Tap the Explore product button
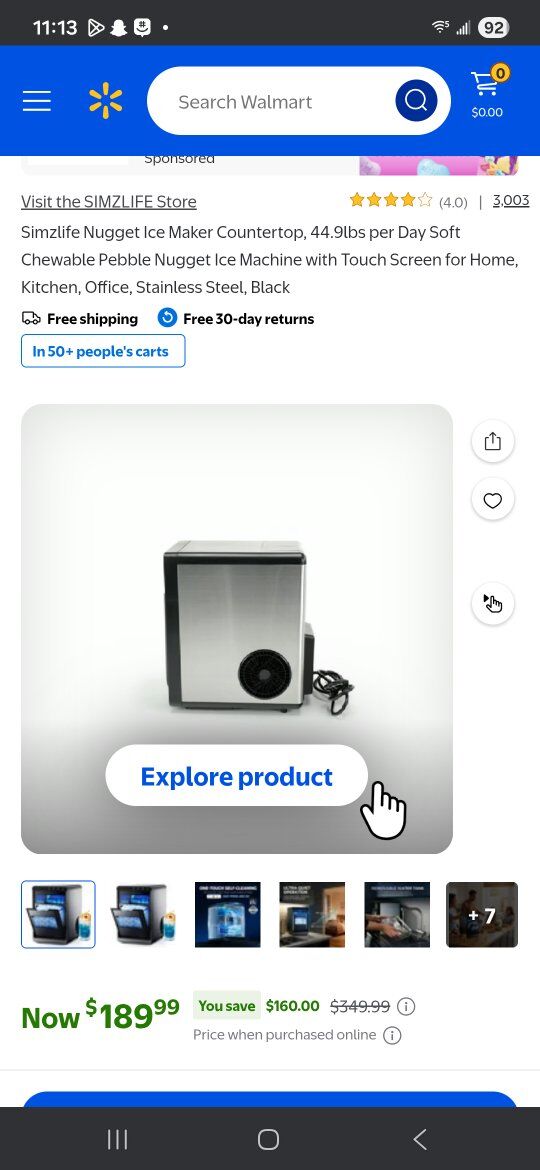 pyautogui.click(x=236, y=776)
